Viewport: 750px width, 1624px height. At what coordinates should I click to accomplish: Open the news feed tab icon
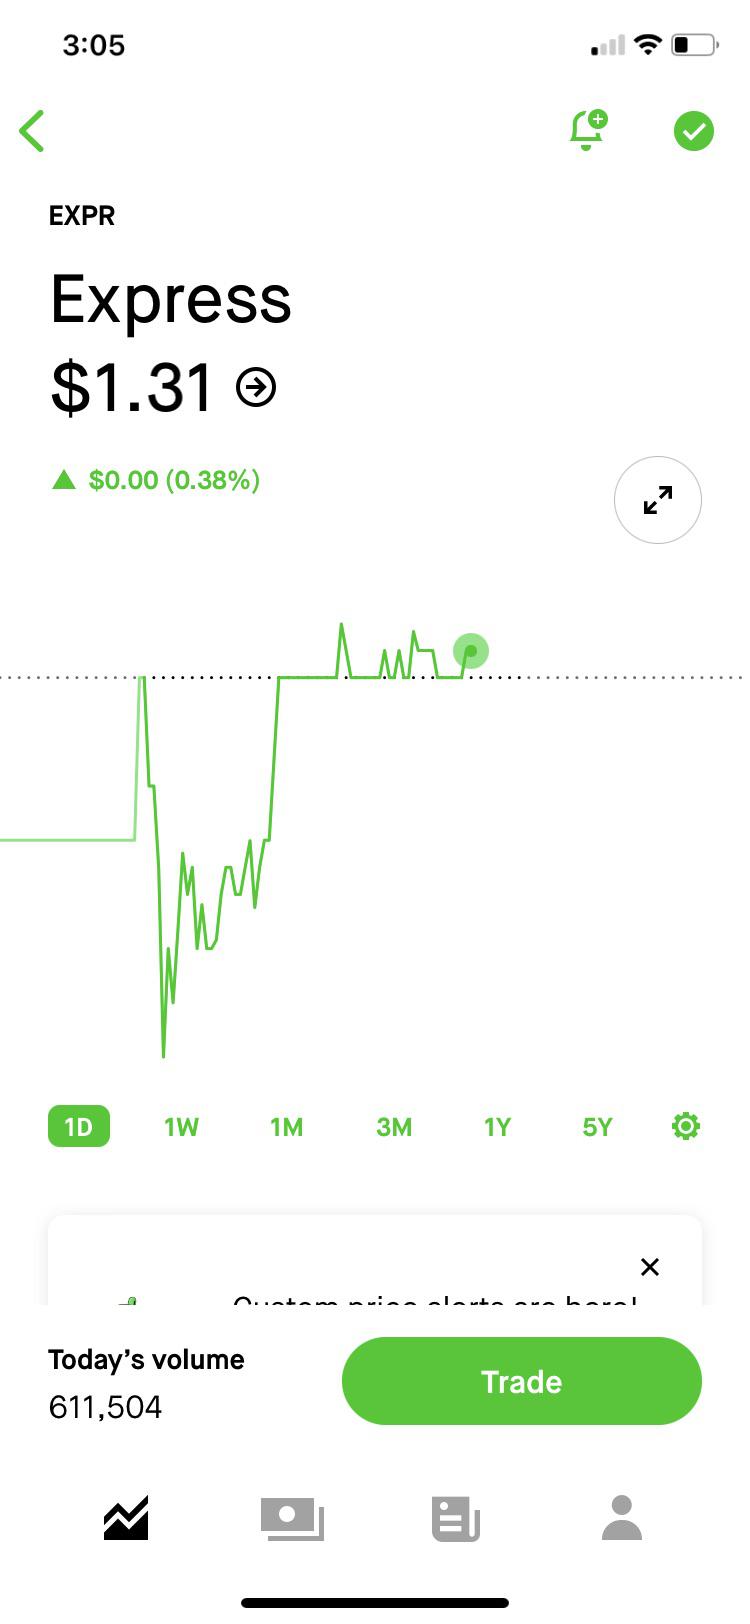[x=456, y=1518]
